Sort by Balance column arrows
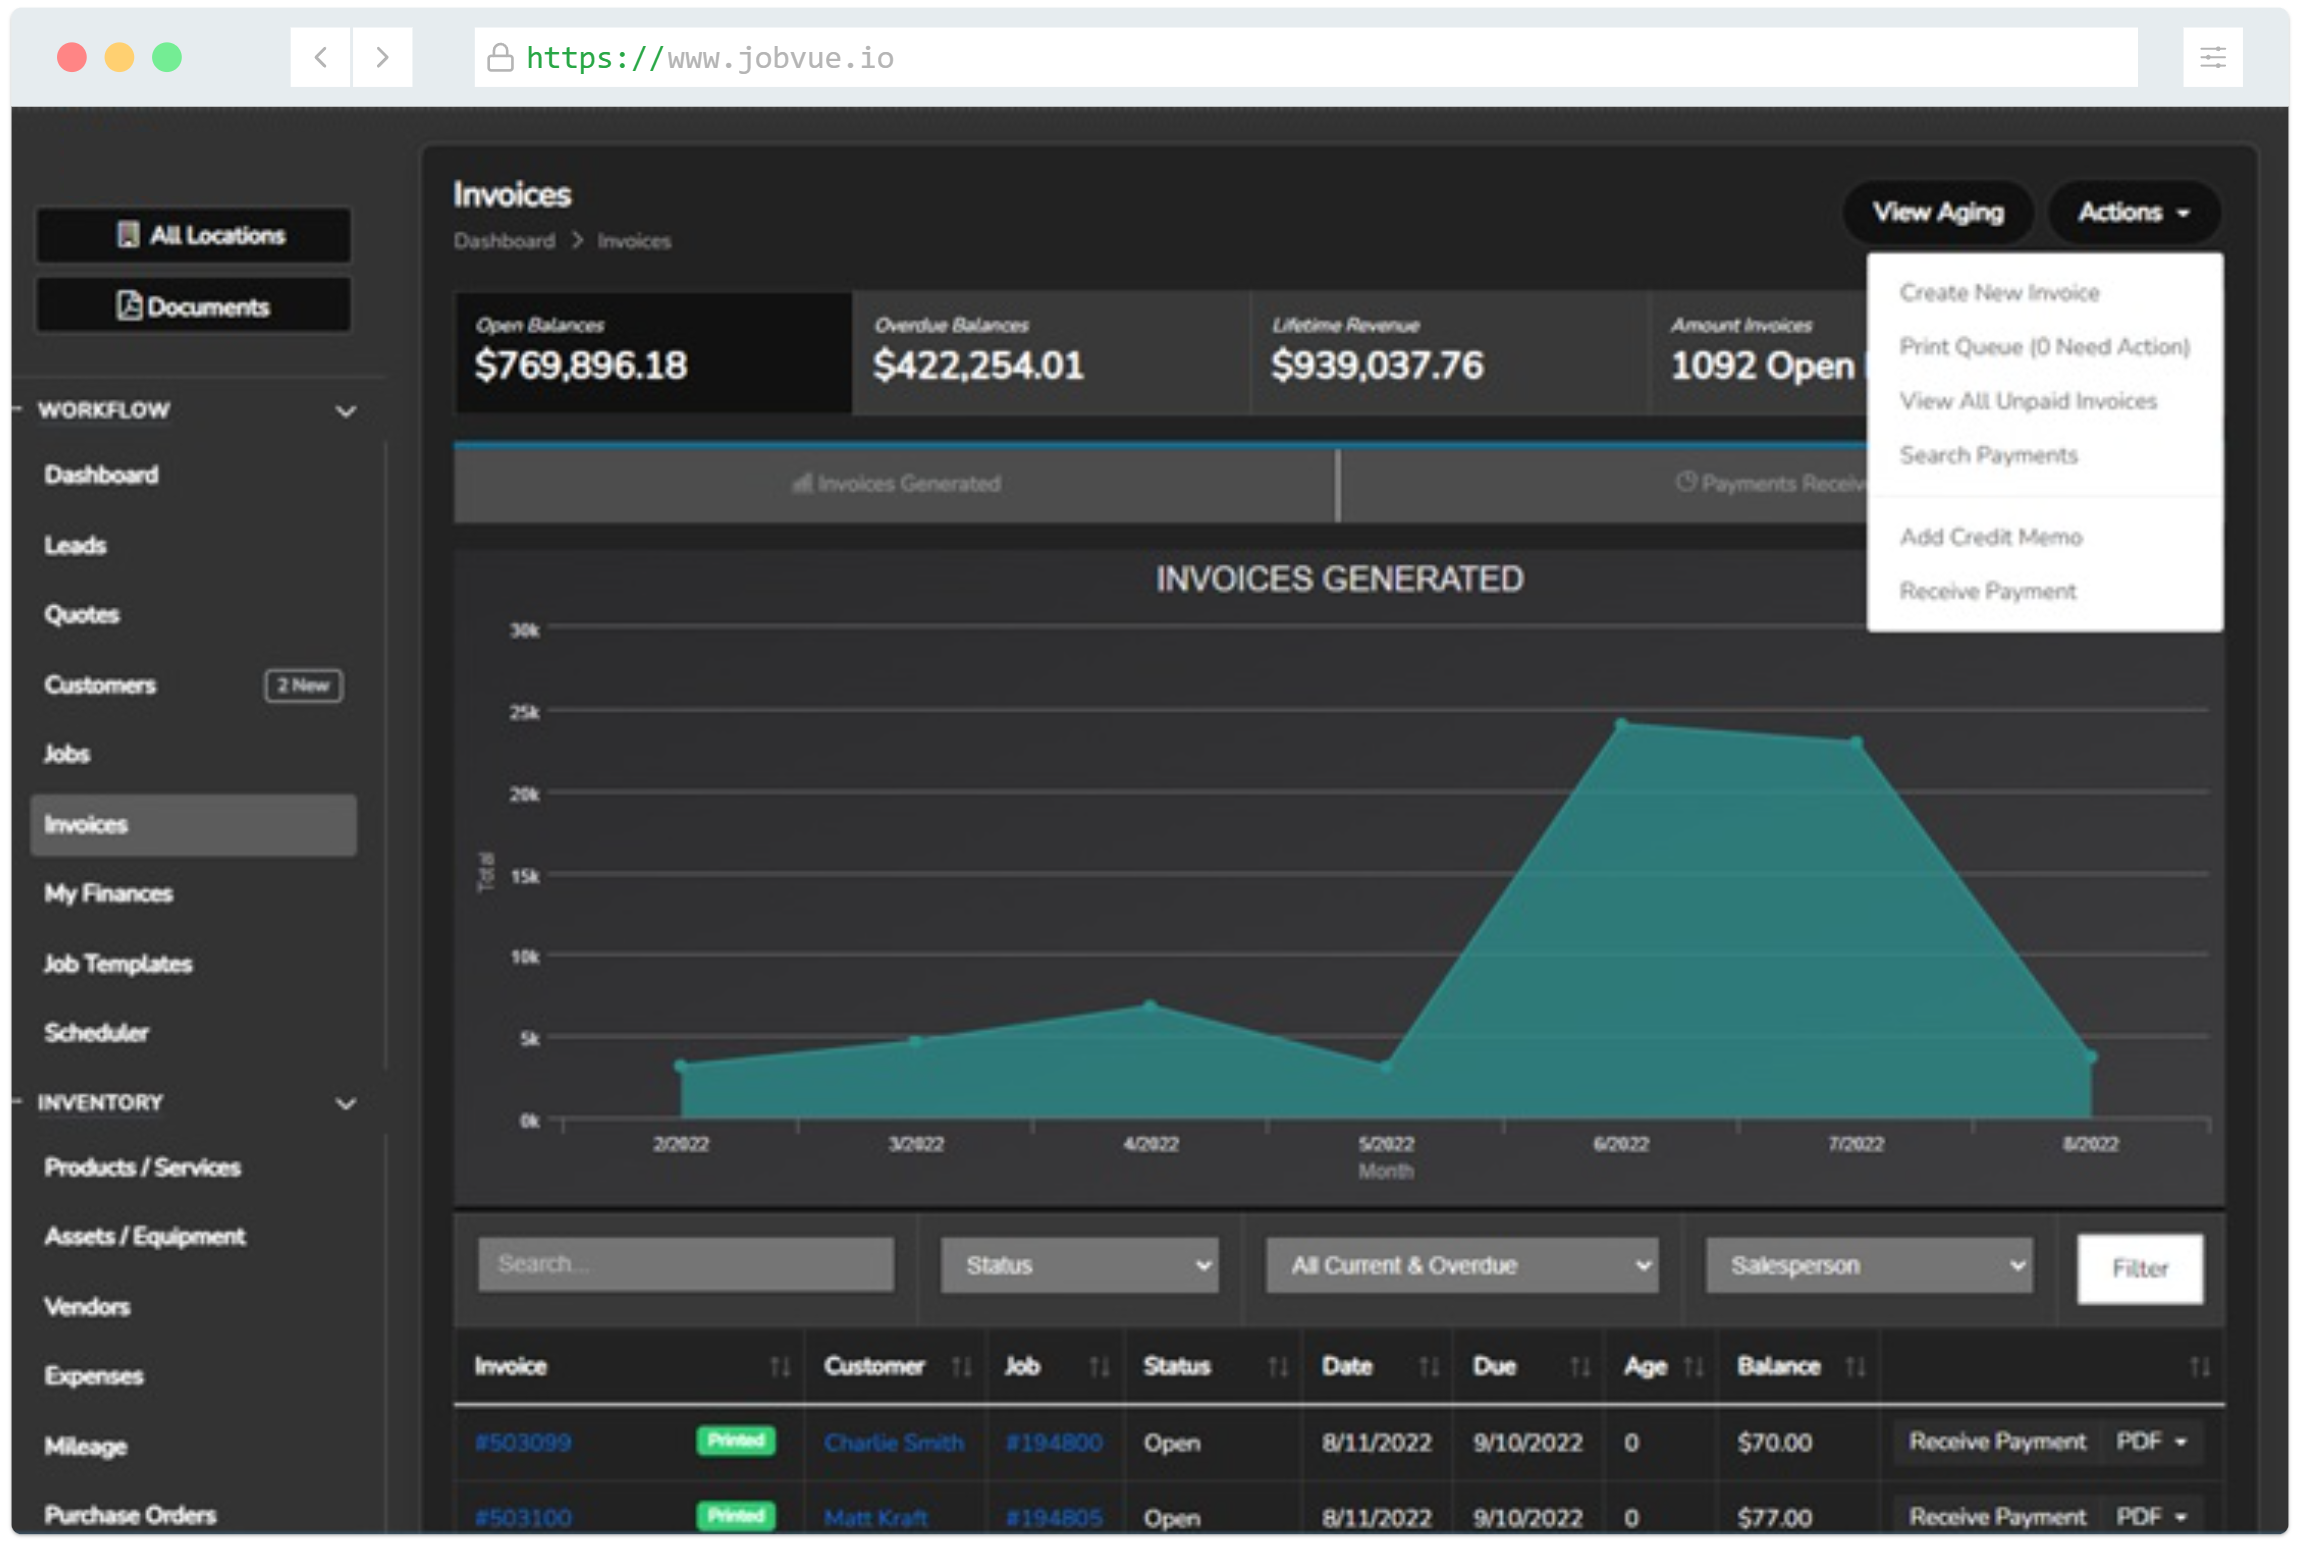Image resolution: width=2300 pixels, height=1542 pixels. coord(1856,1367)
